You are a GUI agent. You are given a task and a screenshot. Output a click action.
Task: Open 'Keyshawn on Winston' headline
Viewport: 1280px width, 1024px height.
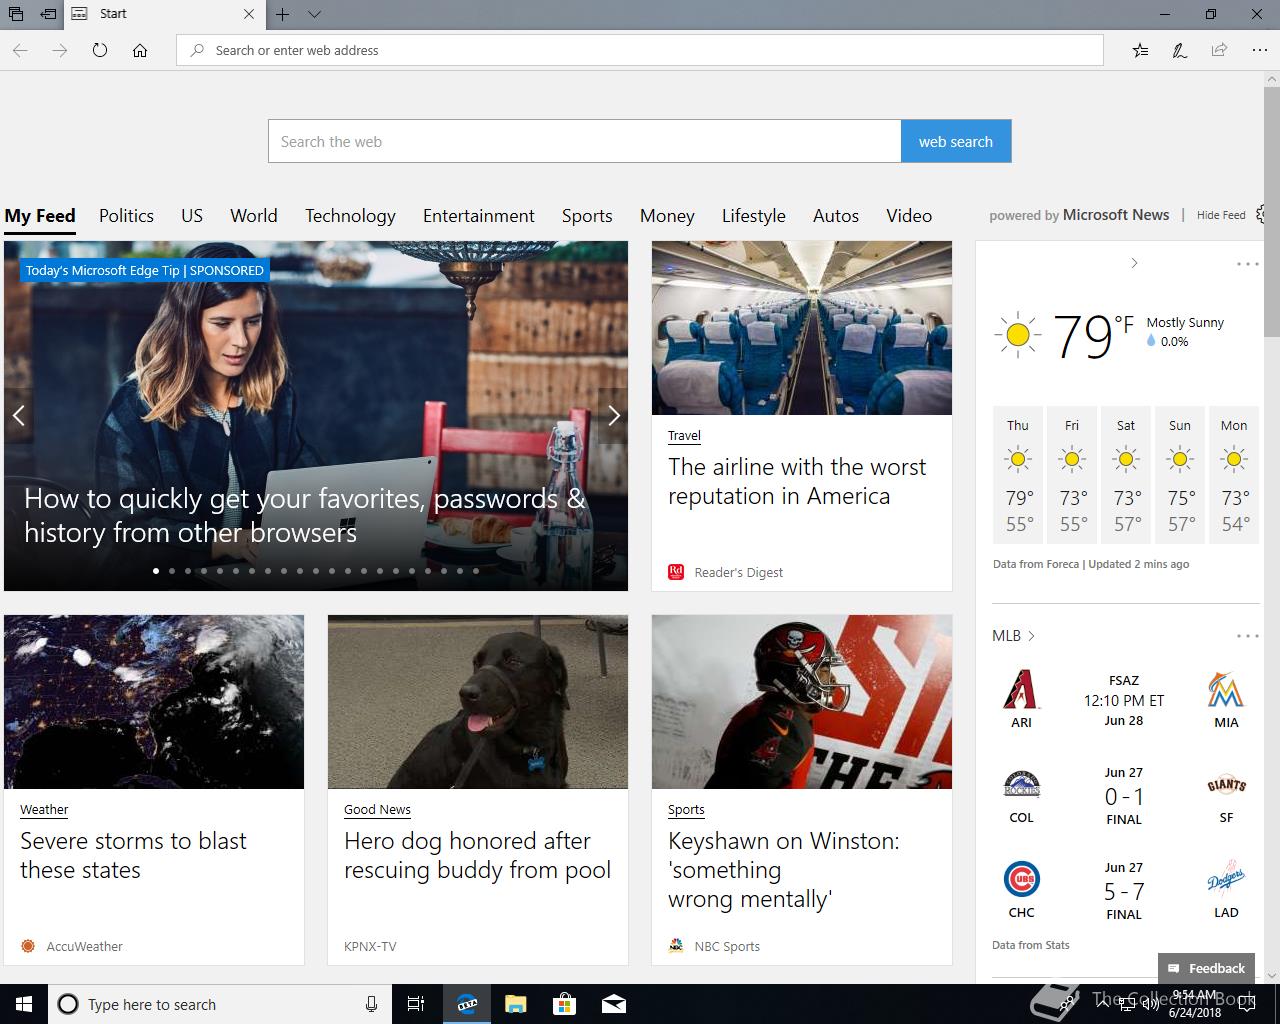tap(784, 870)
